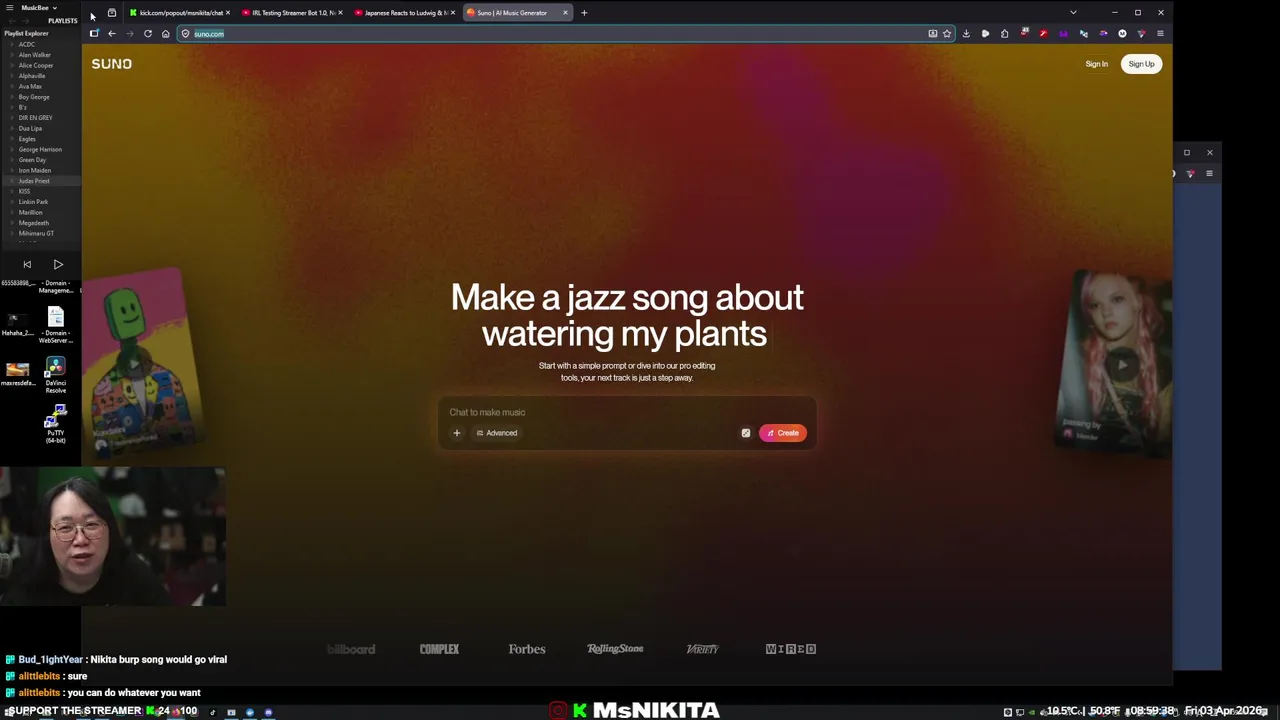The height and width of the screenshot is (720, 1280).
Task: Open the MusicBee hamburger menu
Action: [x=9, y=8]
